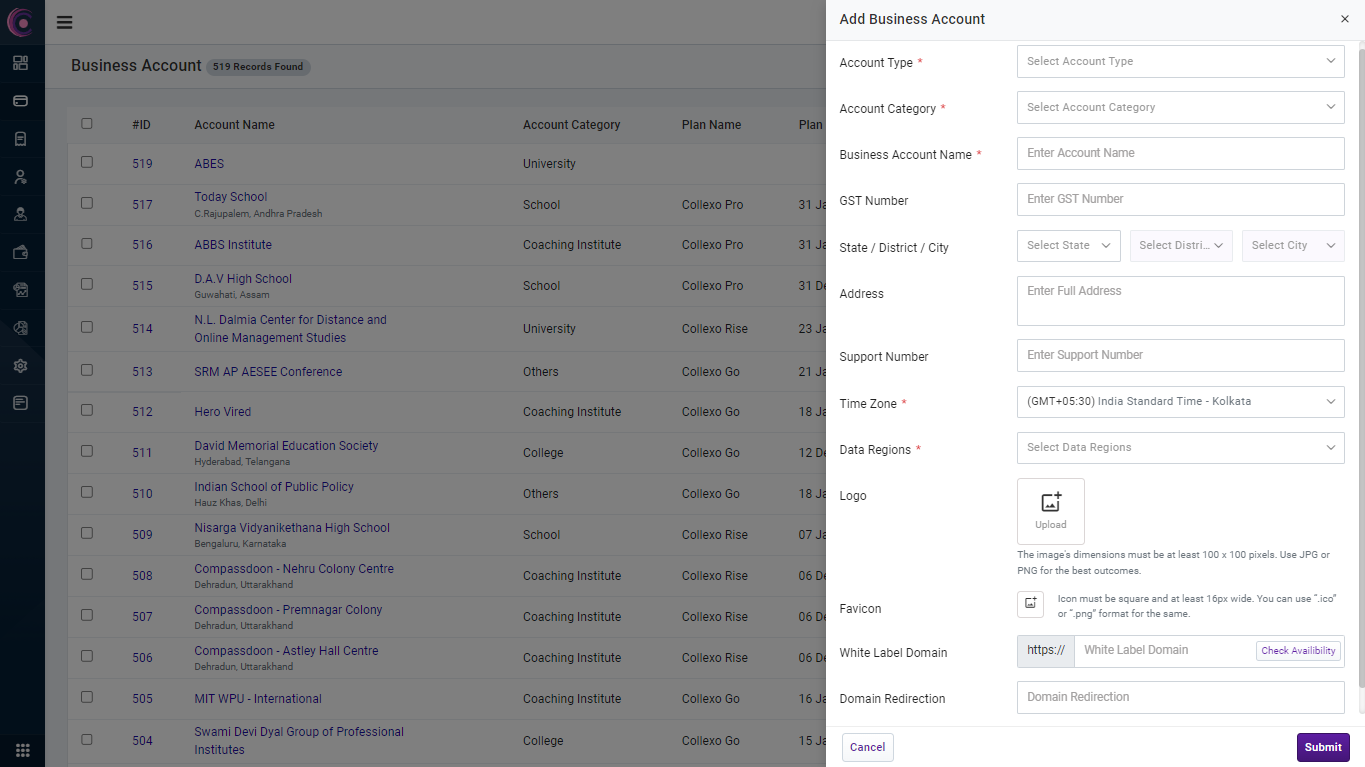Open the Select Data Regions dropdown
This screenshot has height=767, width=1365.
click(x=1180, y=448)
